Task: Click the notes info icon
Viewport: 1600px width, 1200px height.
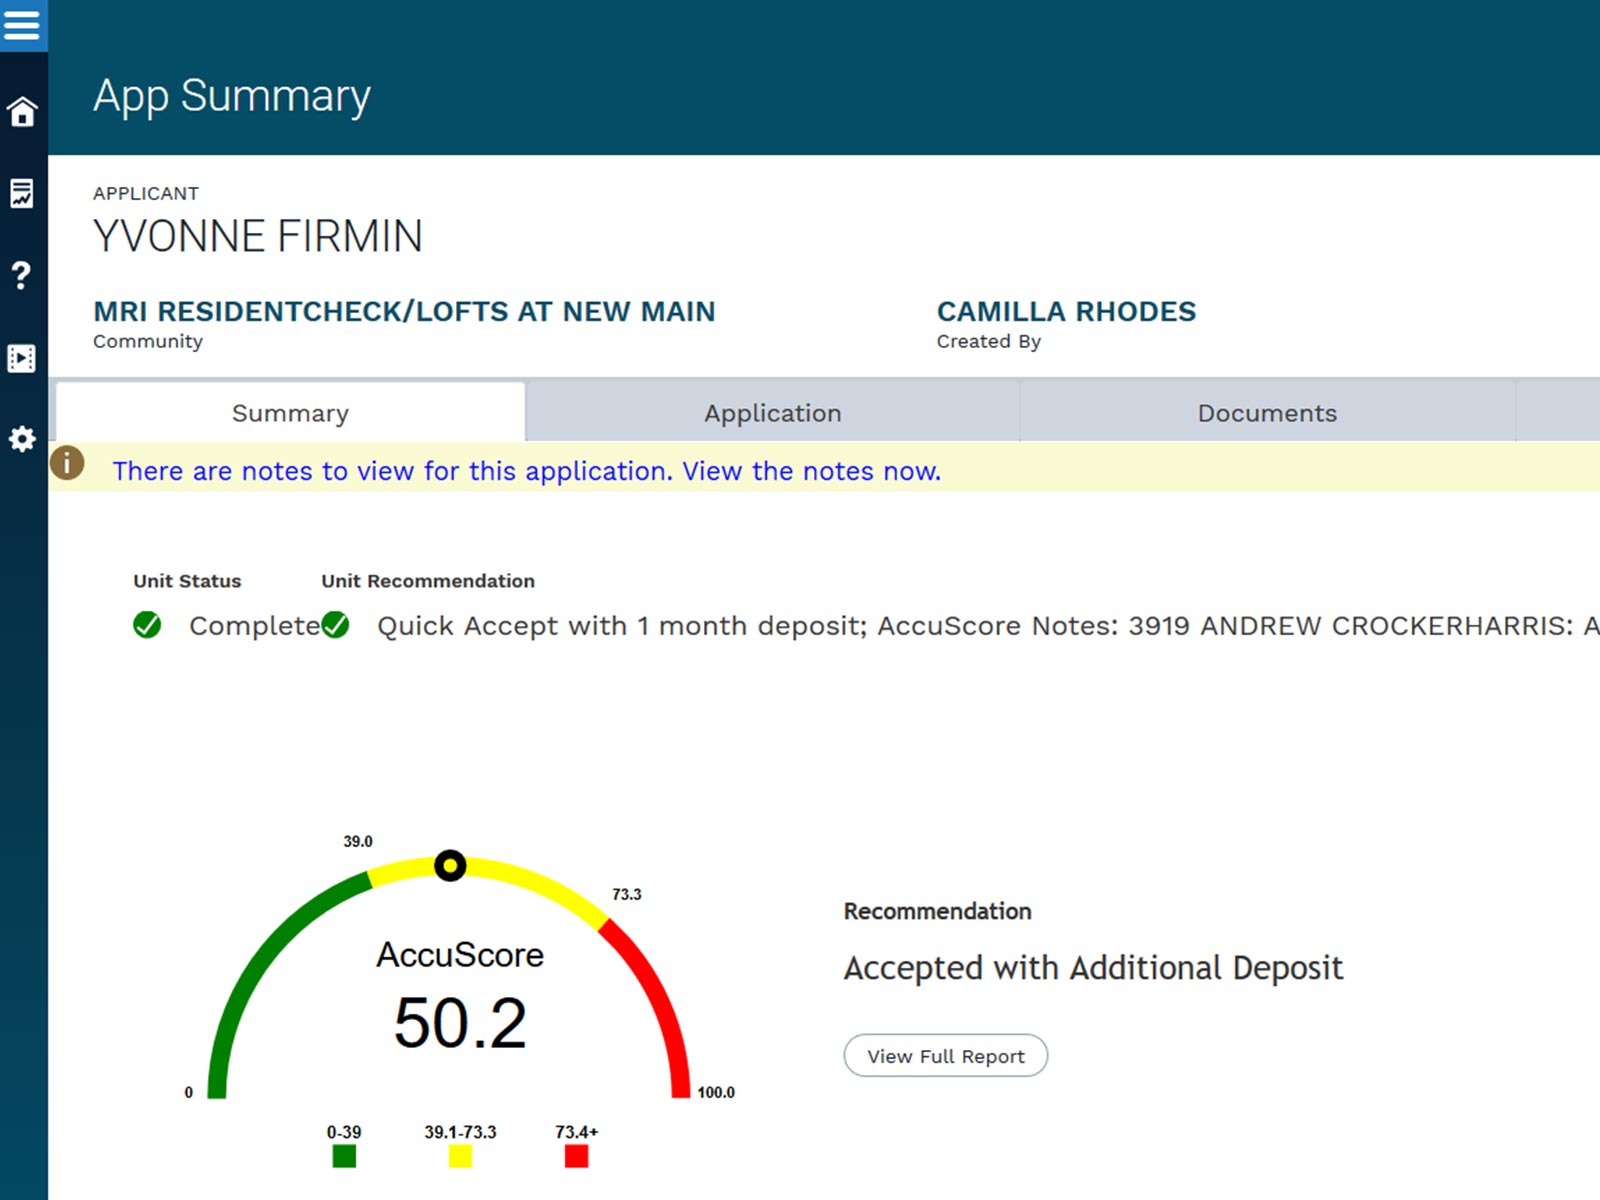Action: tap(67, 463)
